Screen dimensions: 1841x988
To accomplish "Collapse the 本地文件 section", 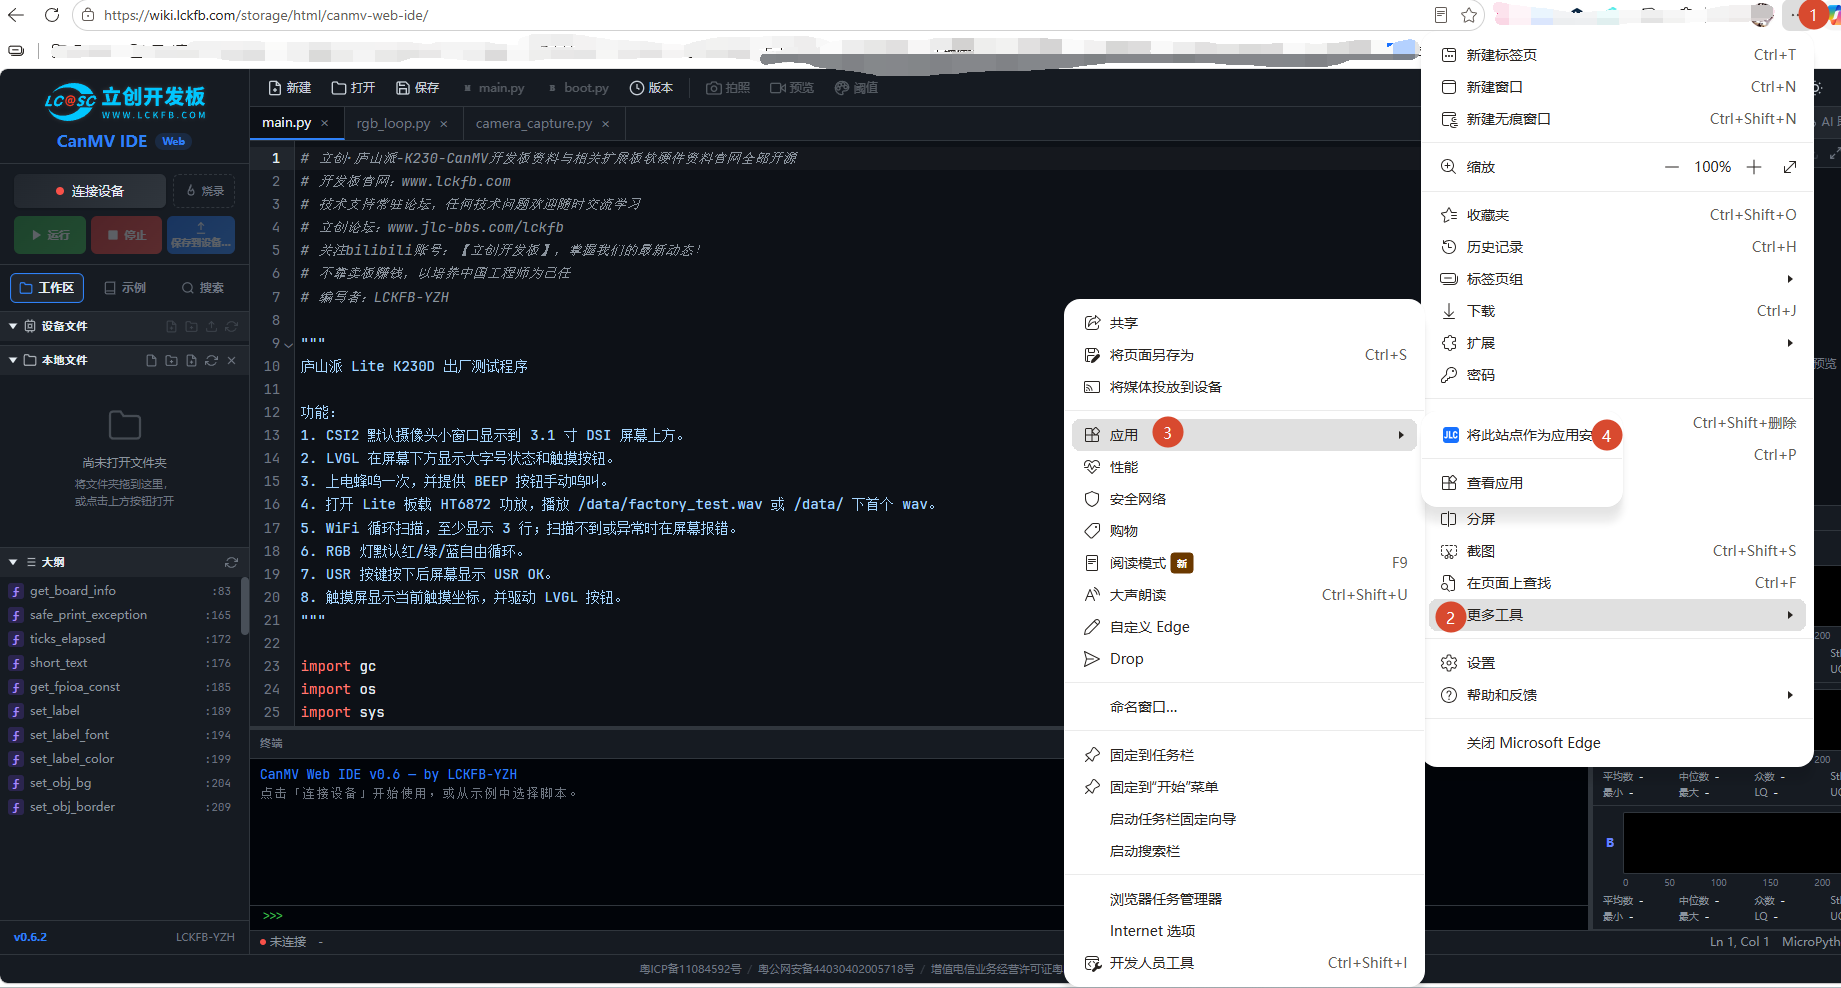I will 13,360.
